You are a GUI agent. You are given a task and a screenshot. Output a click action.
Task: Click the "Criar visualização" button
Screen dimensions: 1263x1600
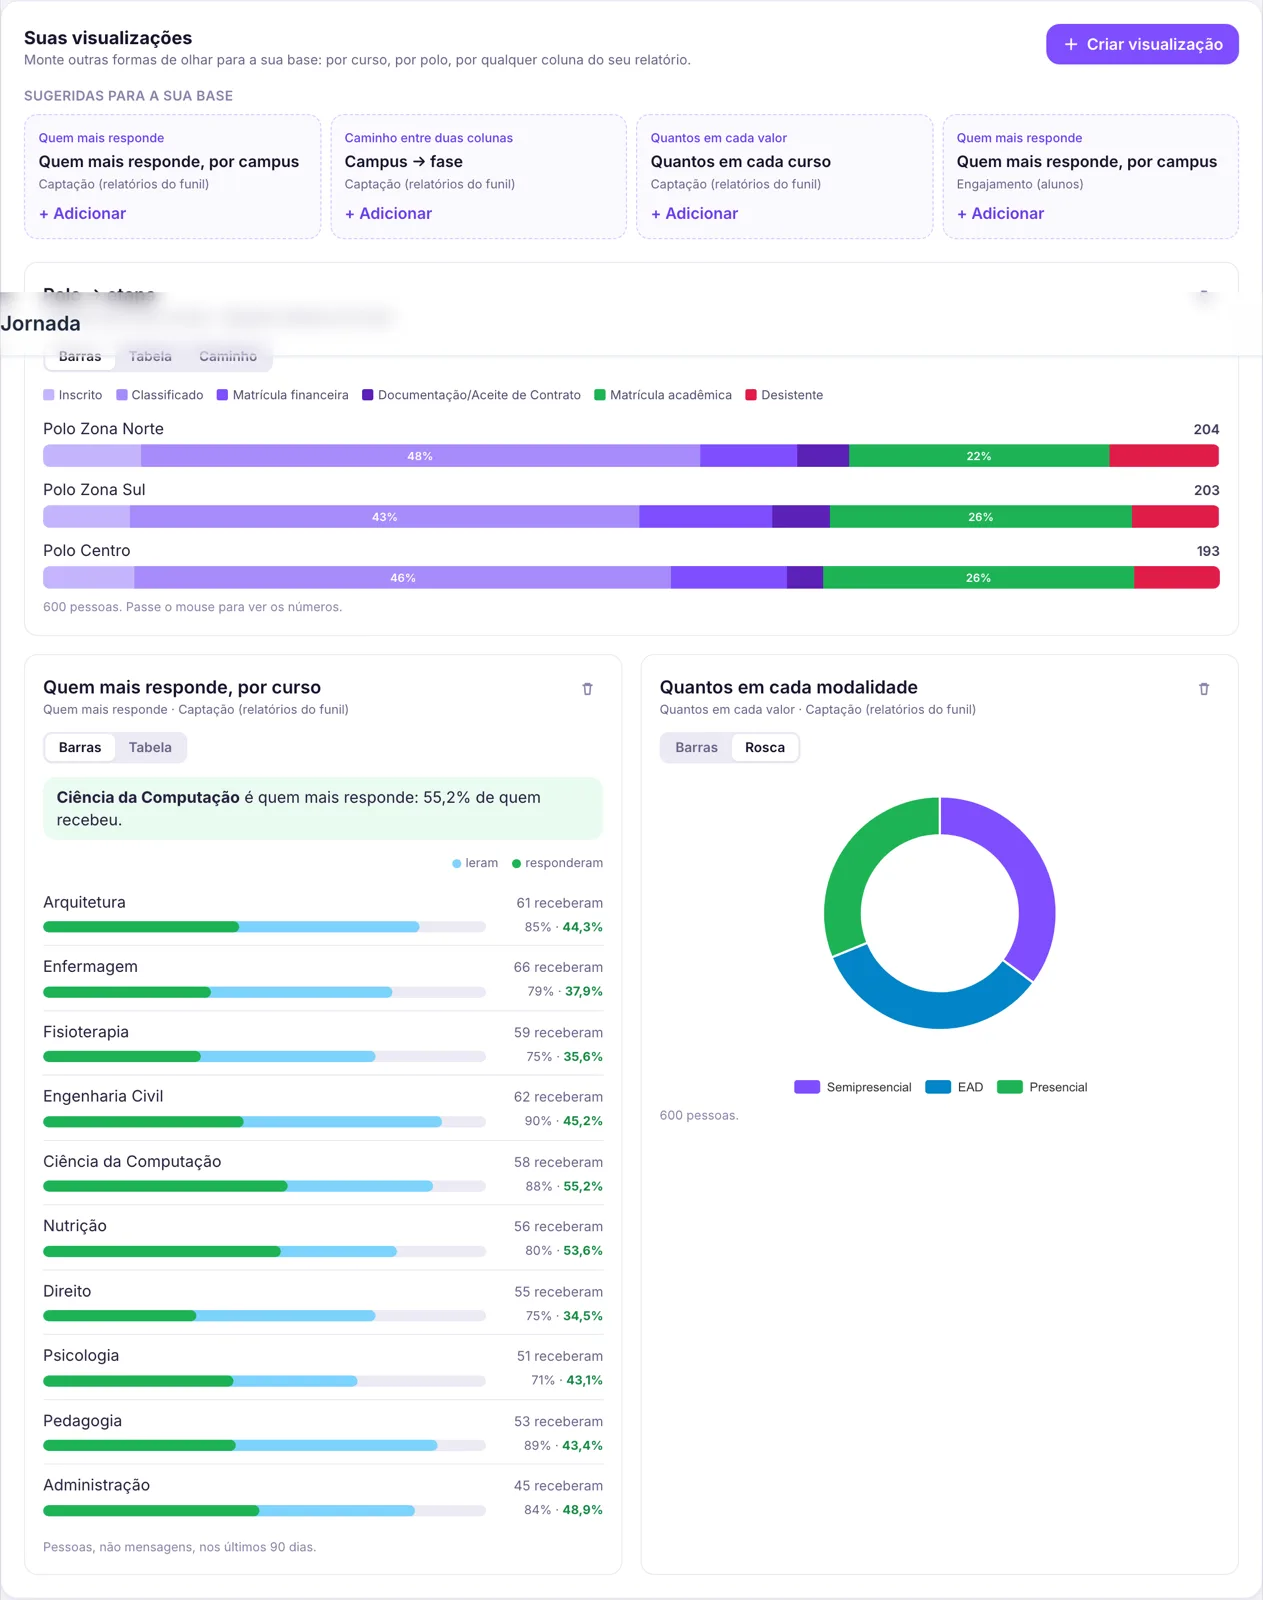coord(1142,44)
